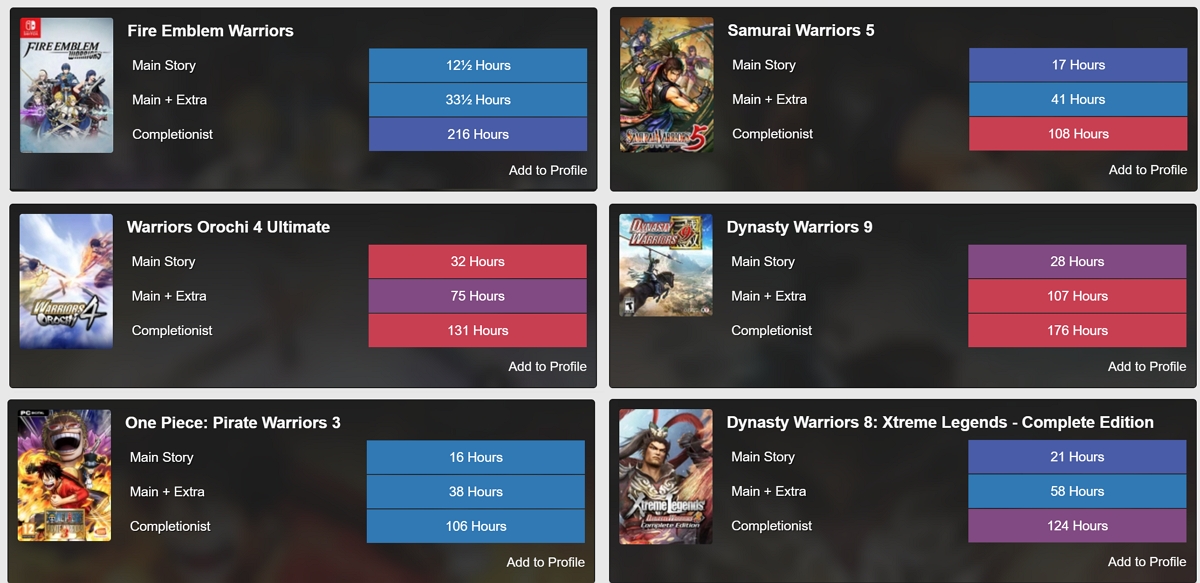Select the 28 Hours main story bar

[x=1077, y=262]
